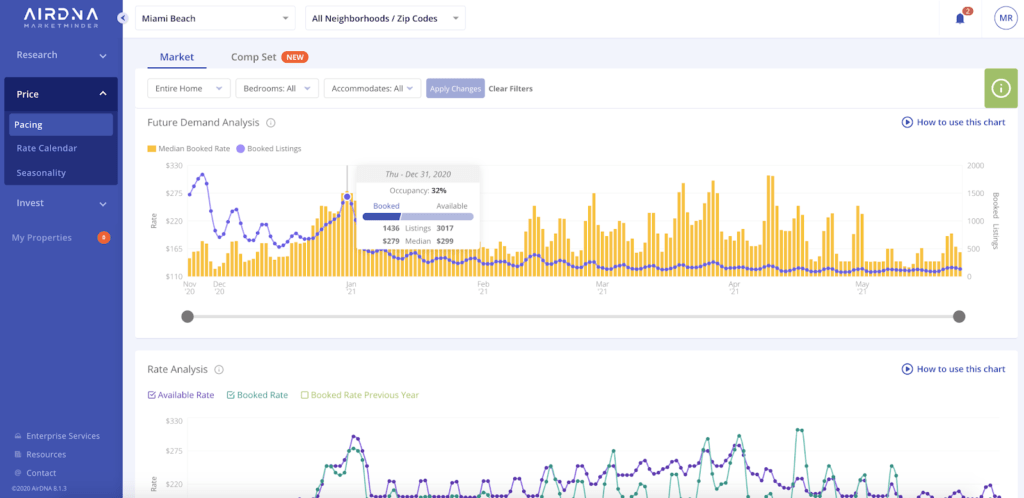Expand the Invest sidebar section
This screenshot has width=1024, height=498.
pos(61,204)
